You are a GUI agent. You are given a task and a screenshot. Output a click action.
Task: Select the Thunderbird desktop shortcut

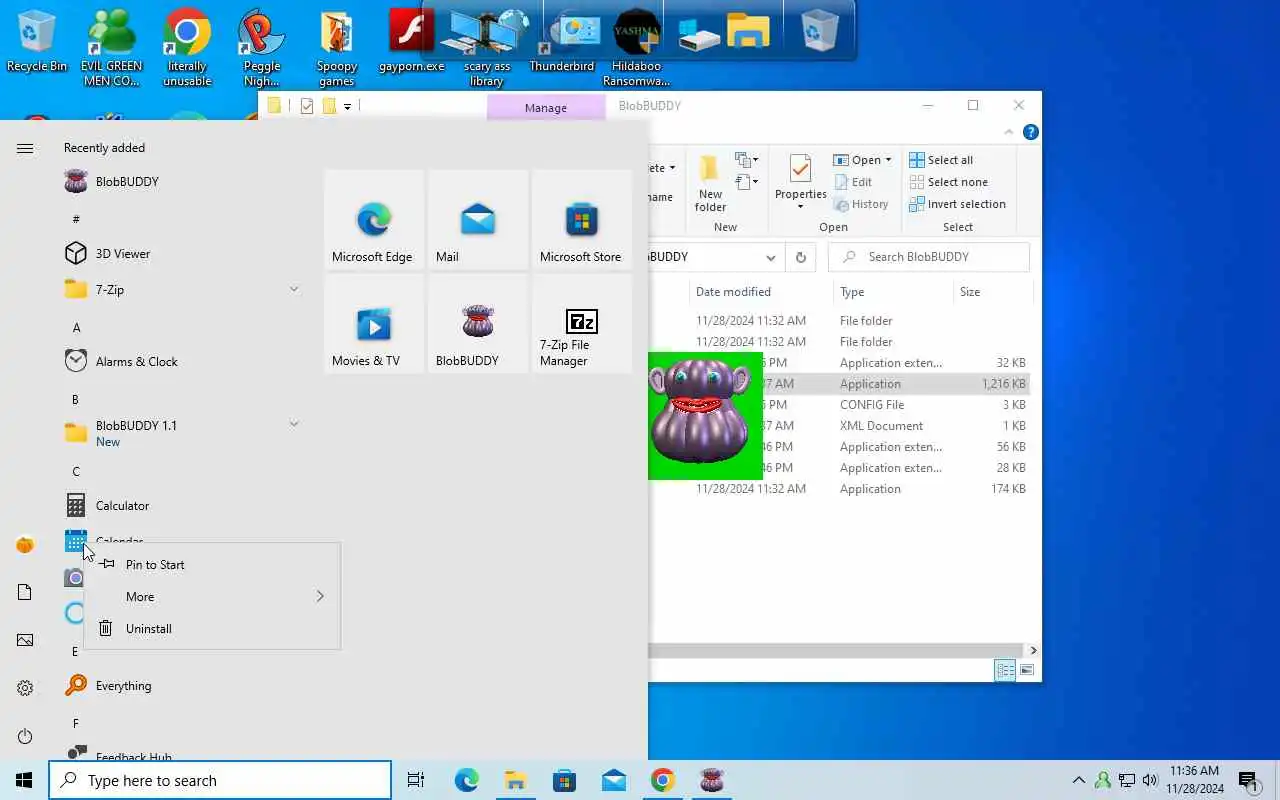[562, 43]
